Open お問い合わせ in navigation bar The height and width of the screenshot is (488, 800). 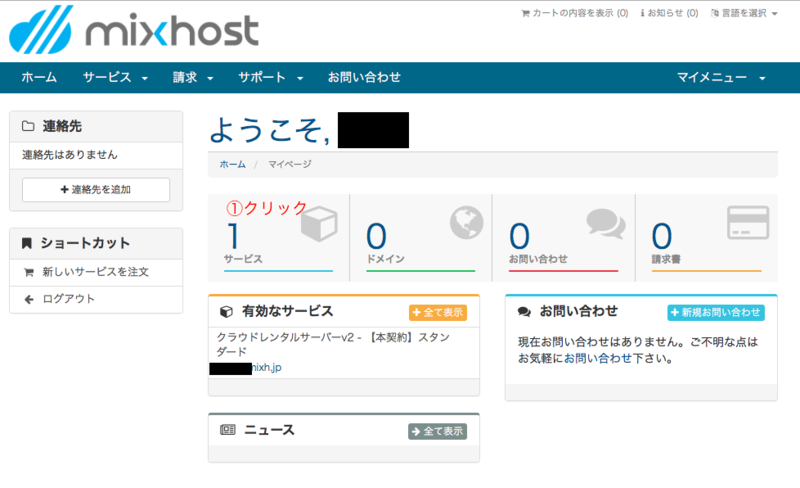pyautogui.click(x=364, y=78)
